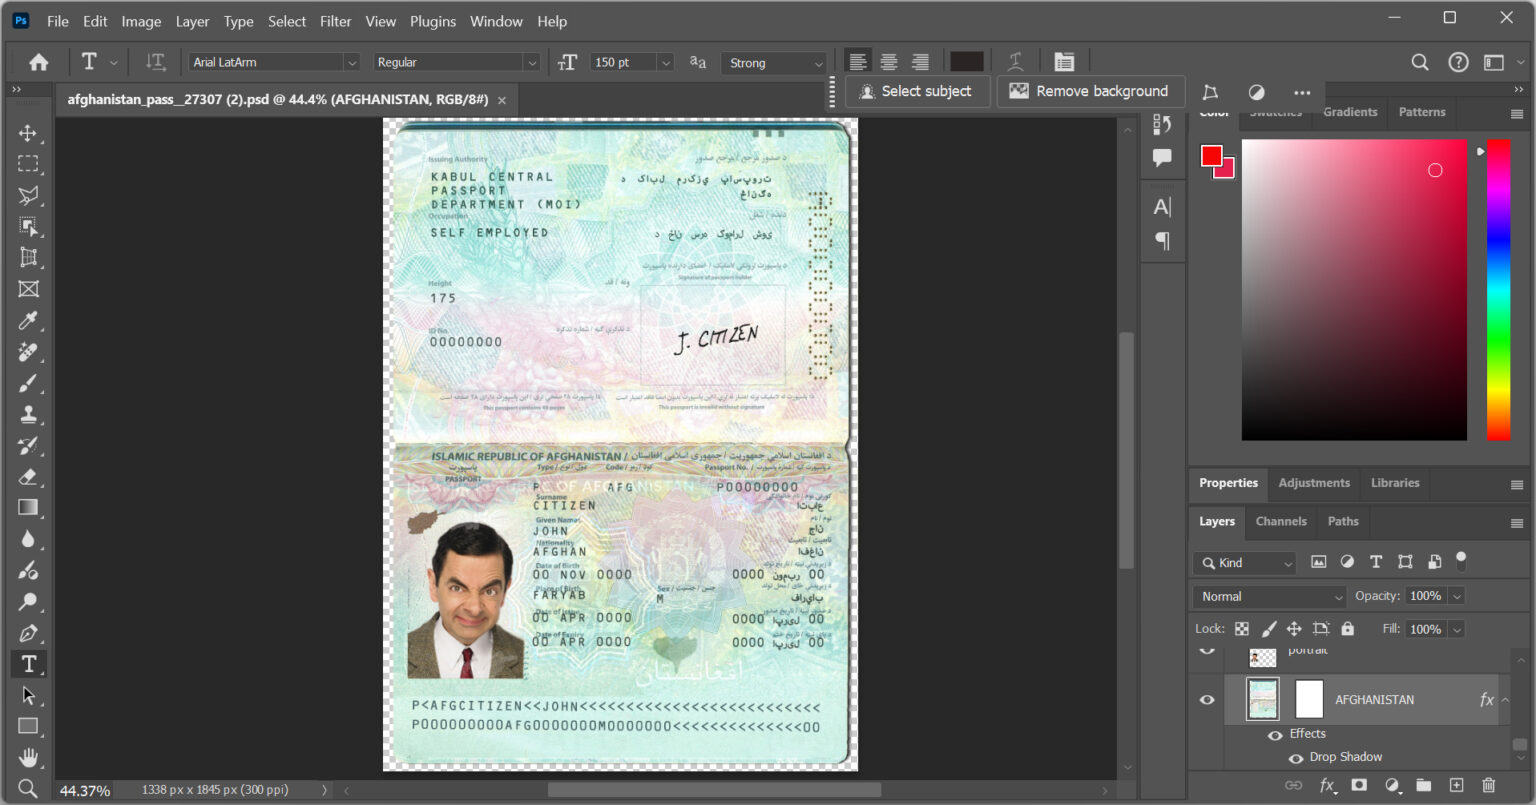1536x805 pixels.
Task: Toggle Drop Shadow effect visibility
Action: click(1296, 758)
